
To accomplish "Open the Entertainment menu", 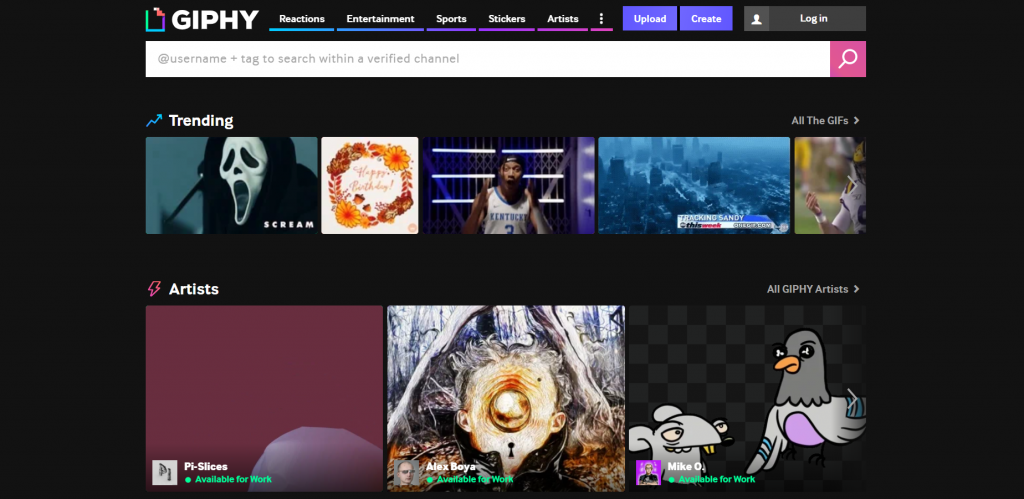I will 380,19.
